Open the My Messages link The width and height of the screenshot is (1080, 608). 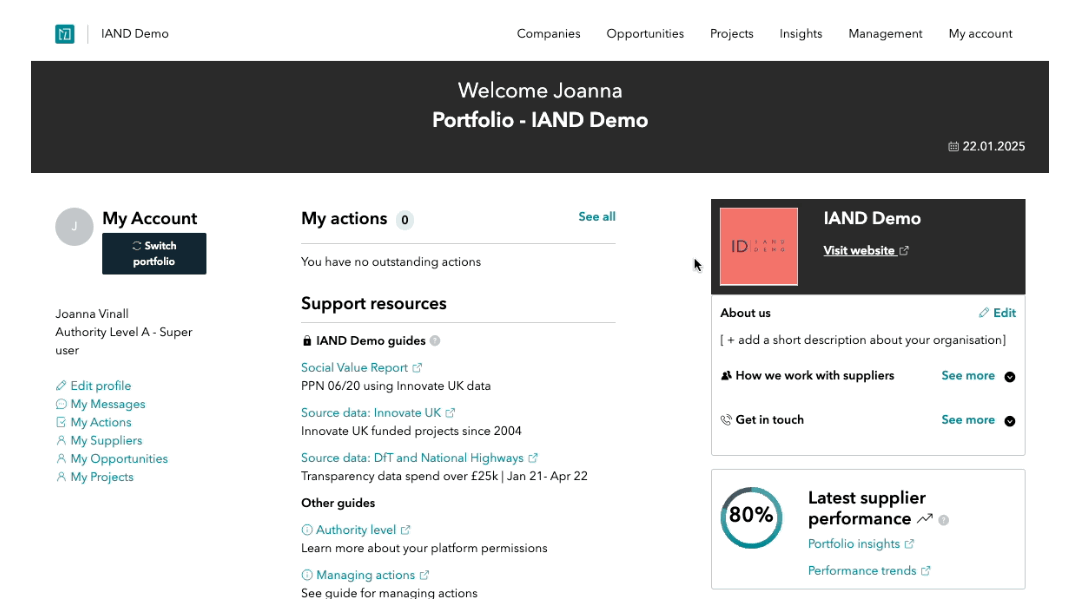click(x=107, y=404)
